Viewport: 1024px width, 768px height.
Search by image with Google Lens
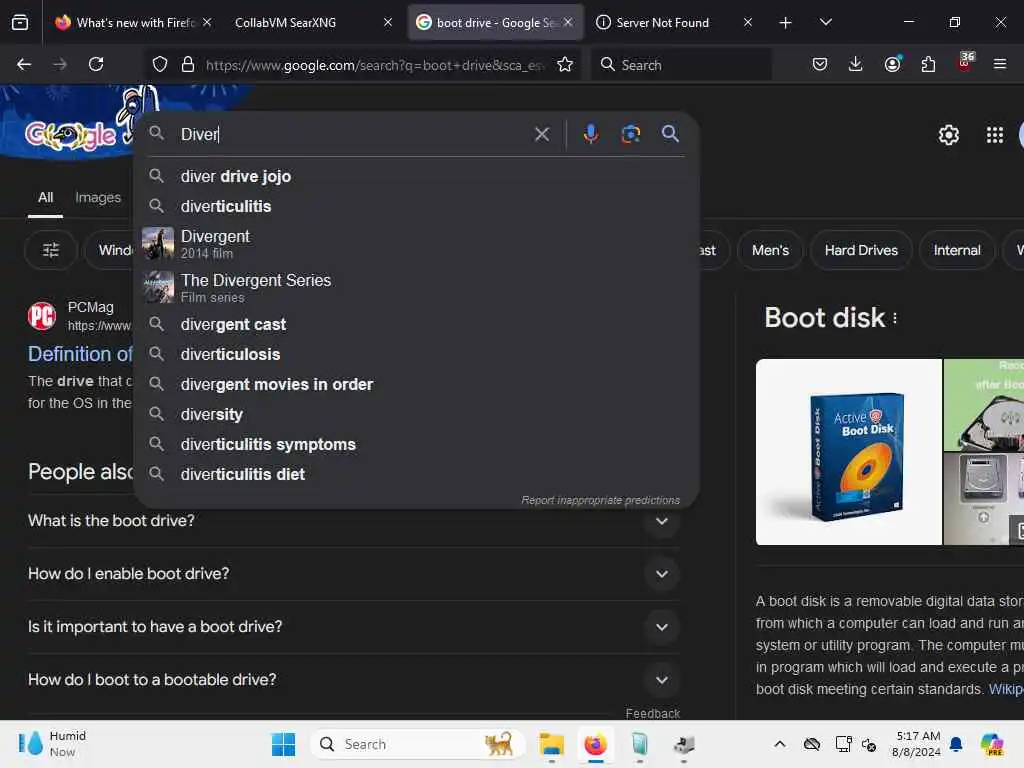tap(630, 134)
